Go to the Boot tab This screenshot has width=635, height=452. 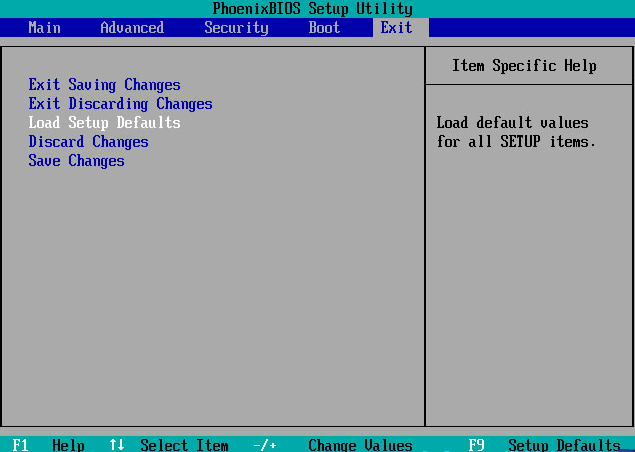324,28
